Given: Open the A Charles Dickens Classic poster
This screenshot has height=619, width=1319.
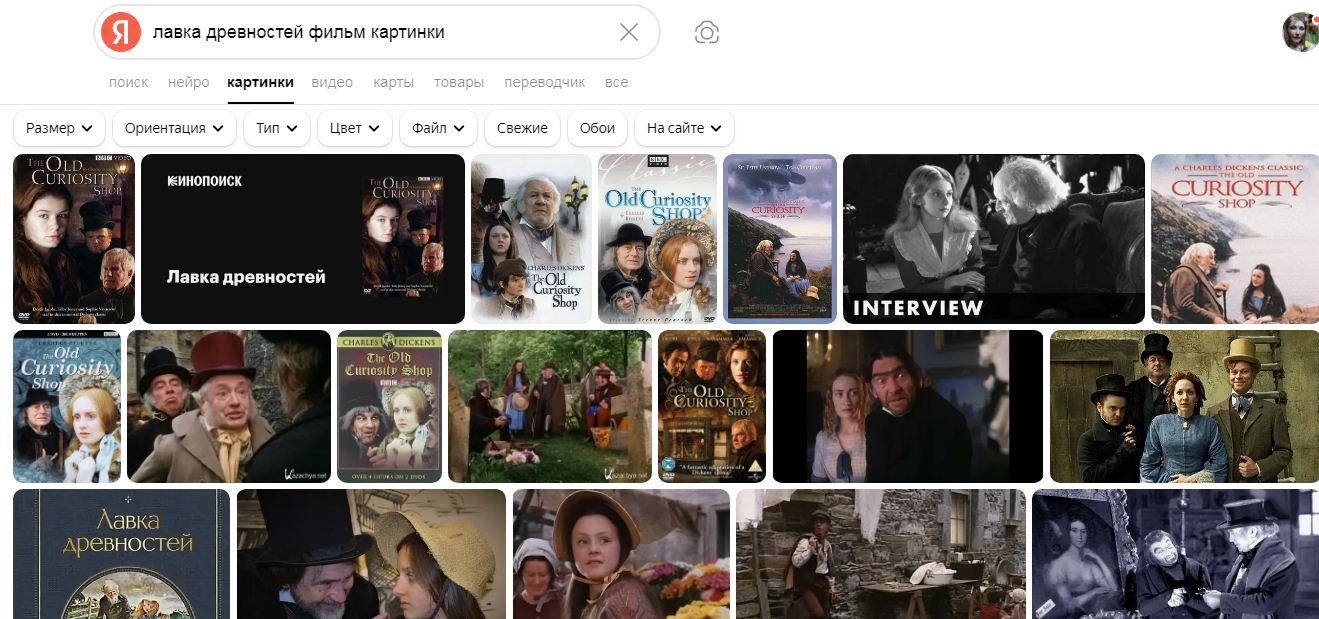Looking at the screenshot, I should point(1235,238).
